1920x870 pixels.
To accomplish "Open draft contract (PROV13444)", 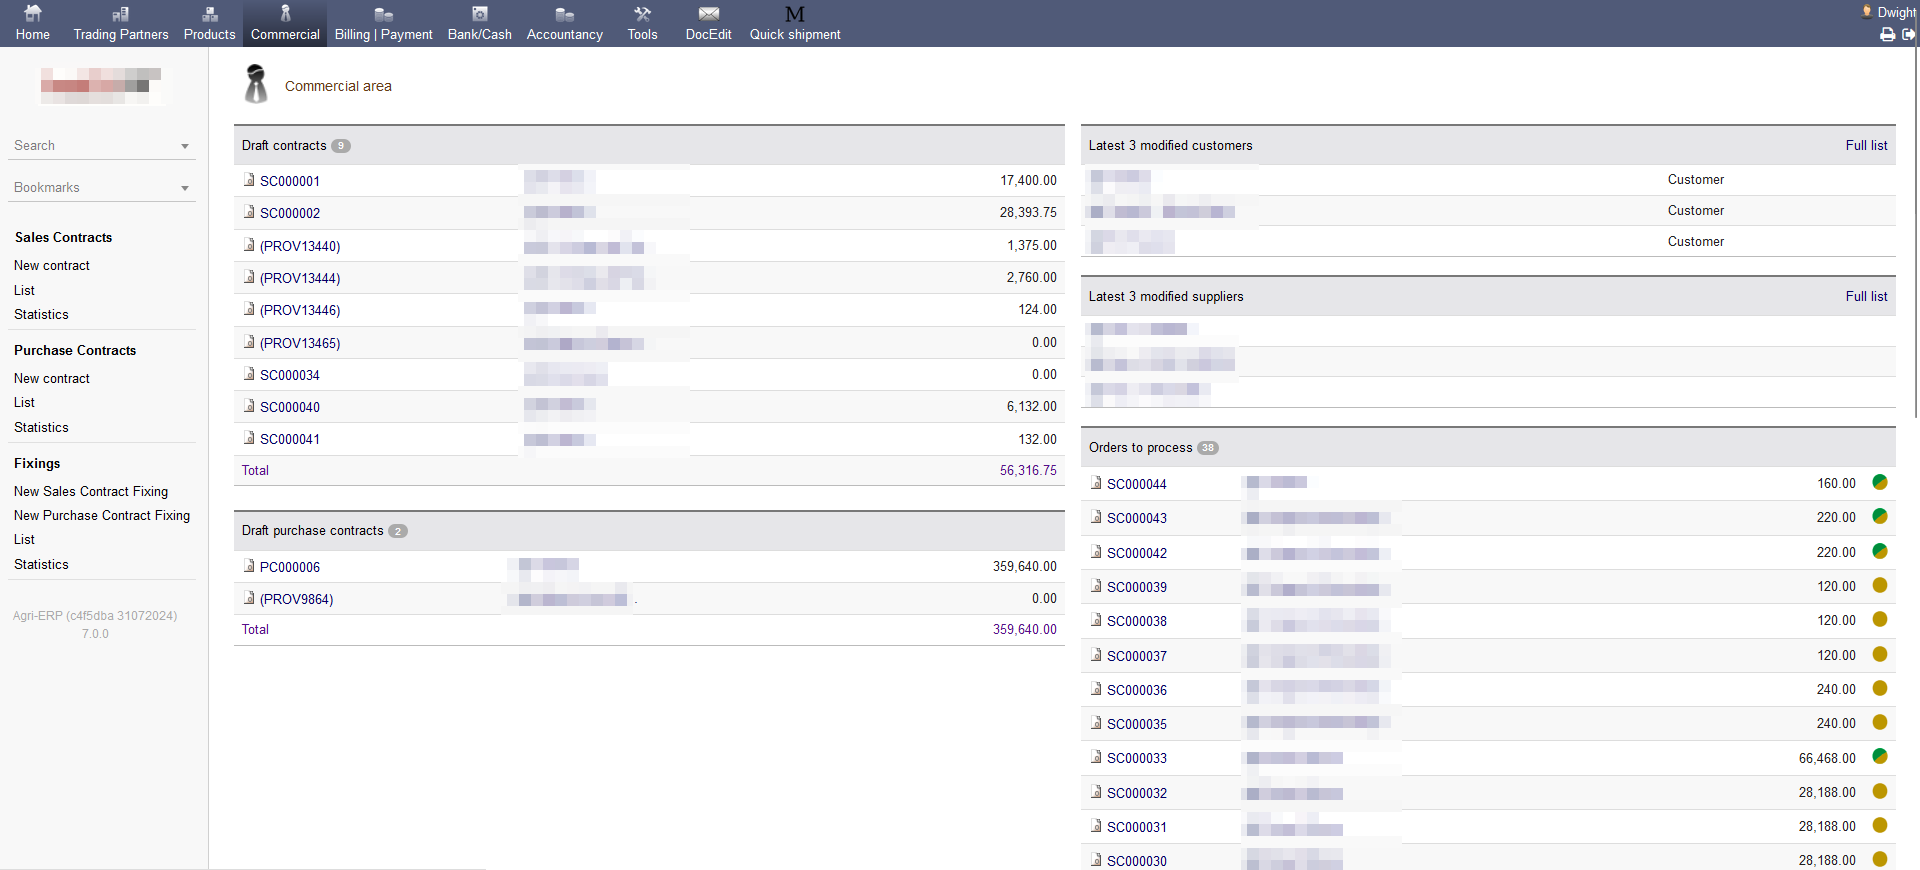I will click(x=300, y=278).
